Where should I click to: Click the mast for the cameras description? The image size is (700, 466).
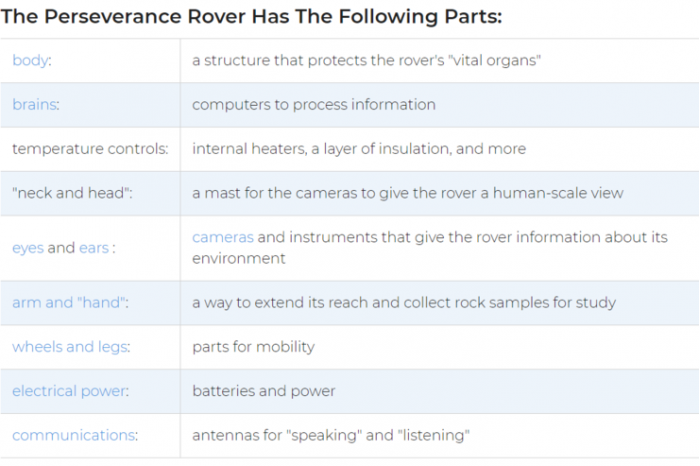coord(409,193)
